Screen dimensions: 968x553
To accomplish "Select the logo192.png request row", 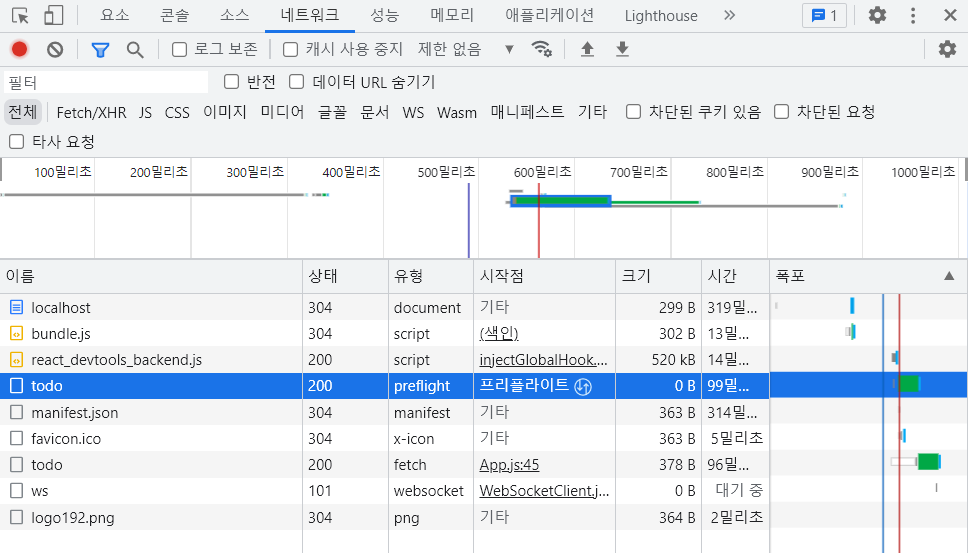I will pos(384,517).
